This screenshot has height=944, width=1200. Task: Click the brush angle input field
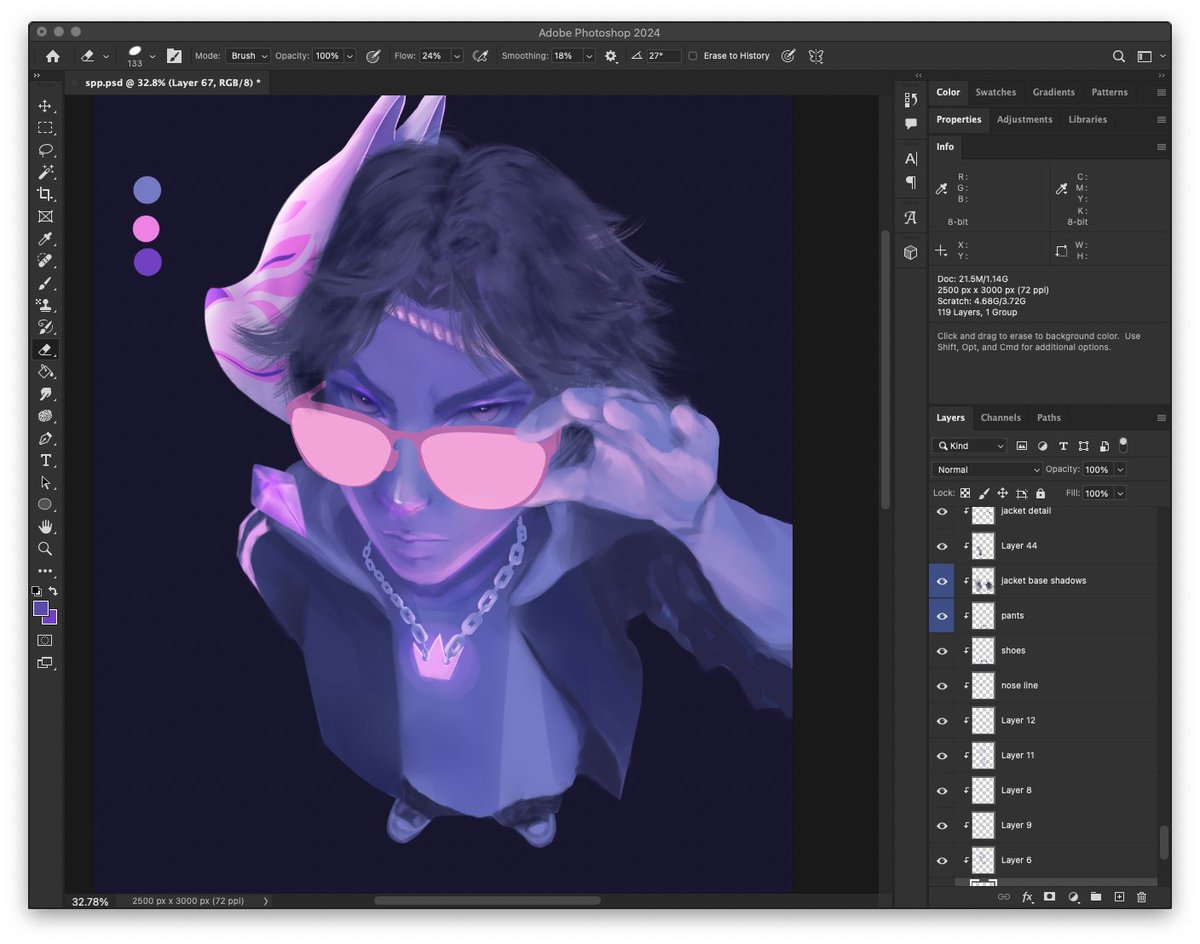[663, 56]
